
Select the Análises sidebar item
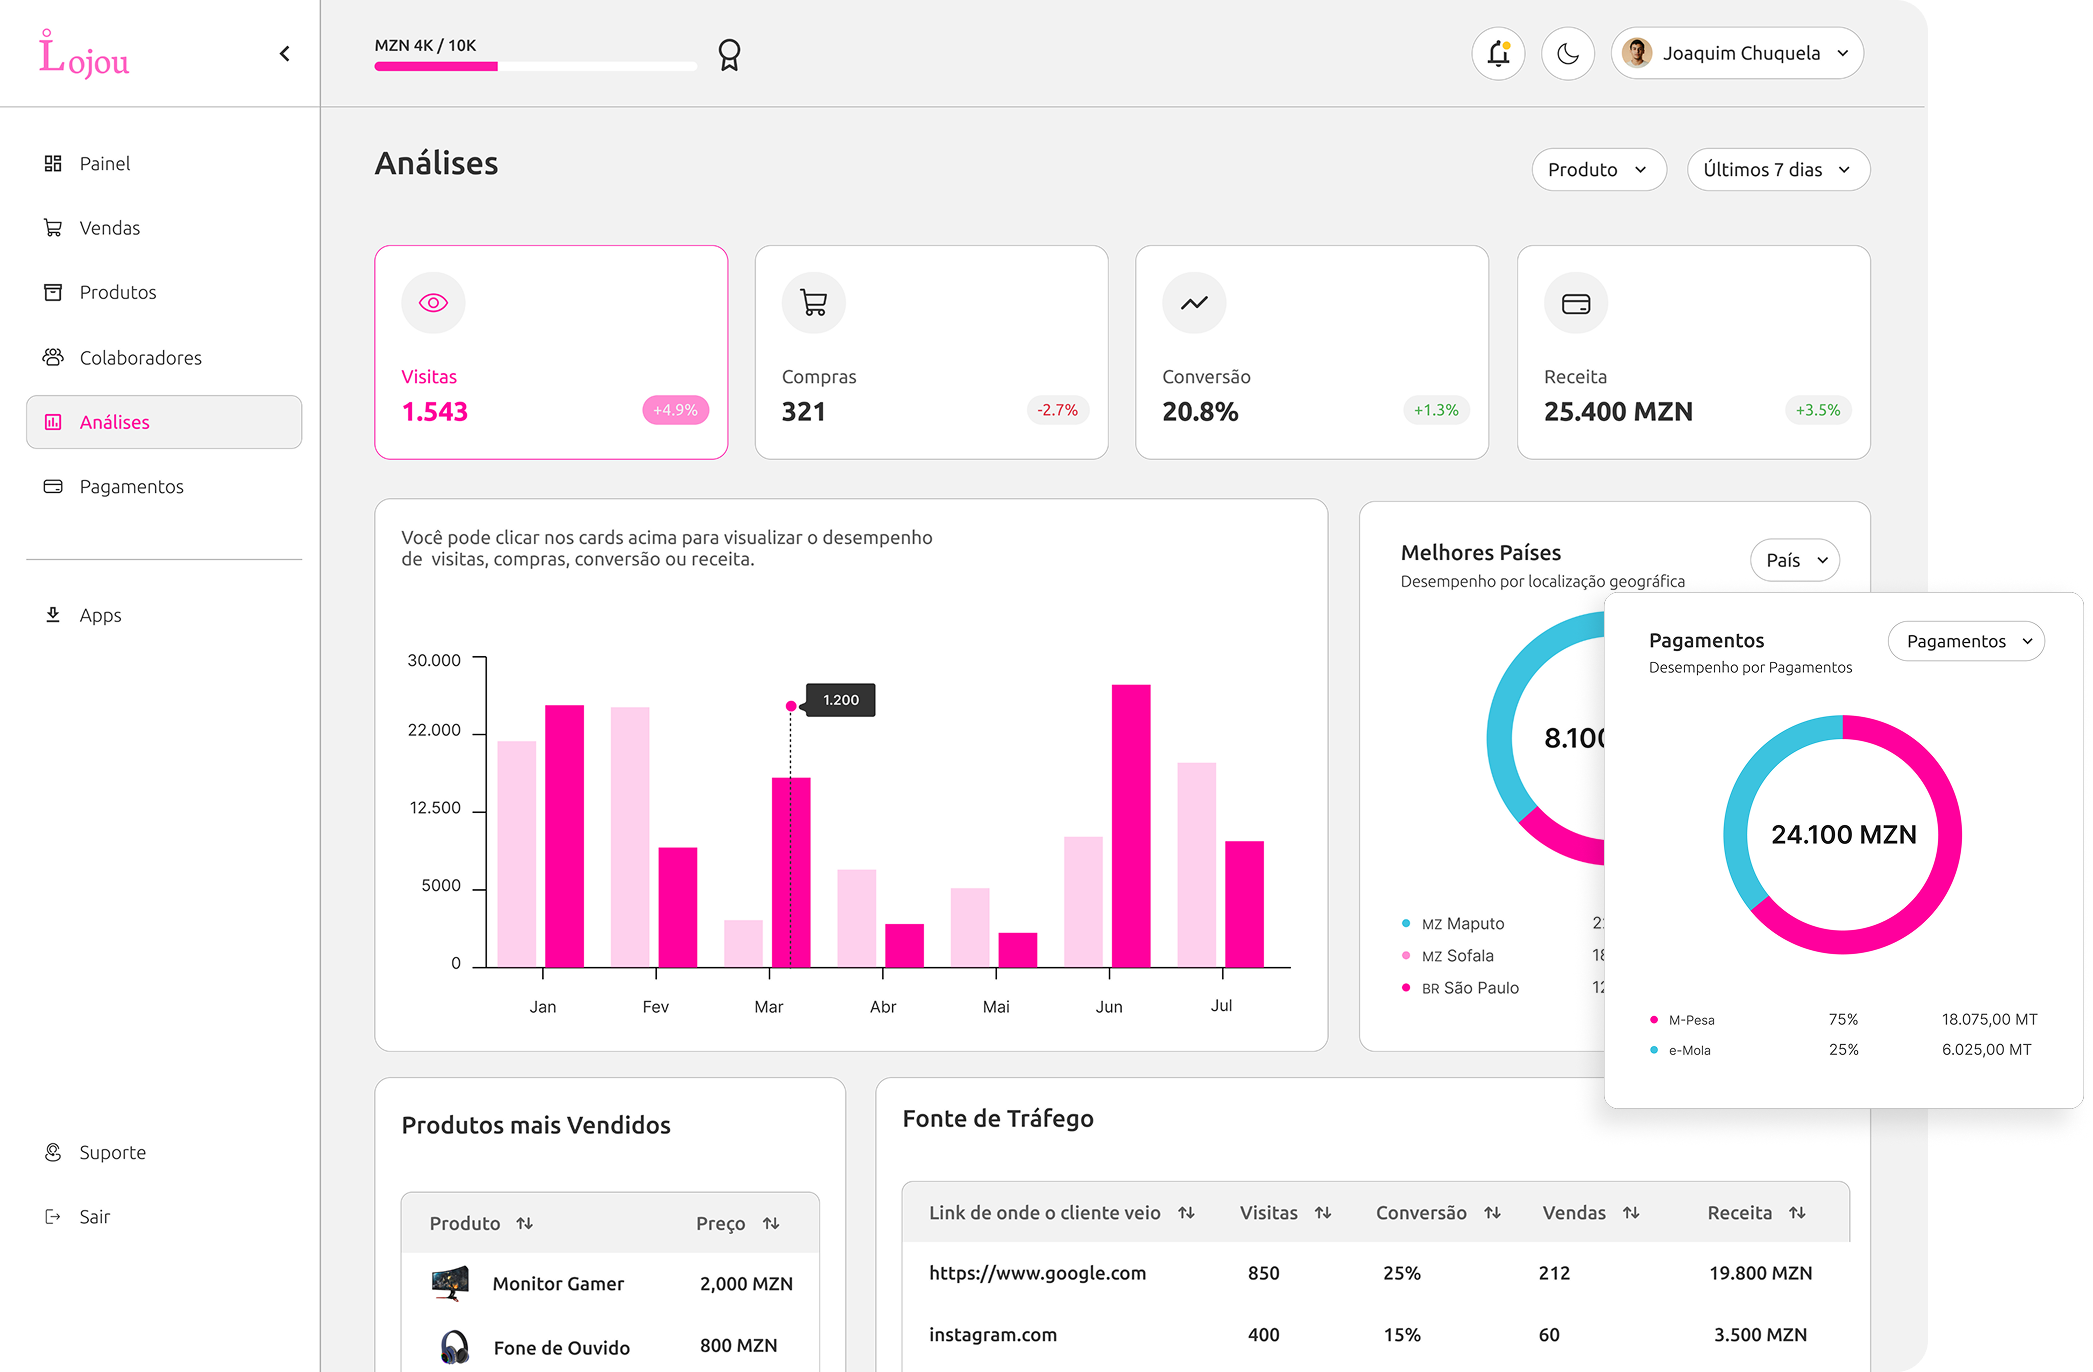pos(164,422)
